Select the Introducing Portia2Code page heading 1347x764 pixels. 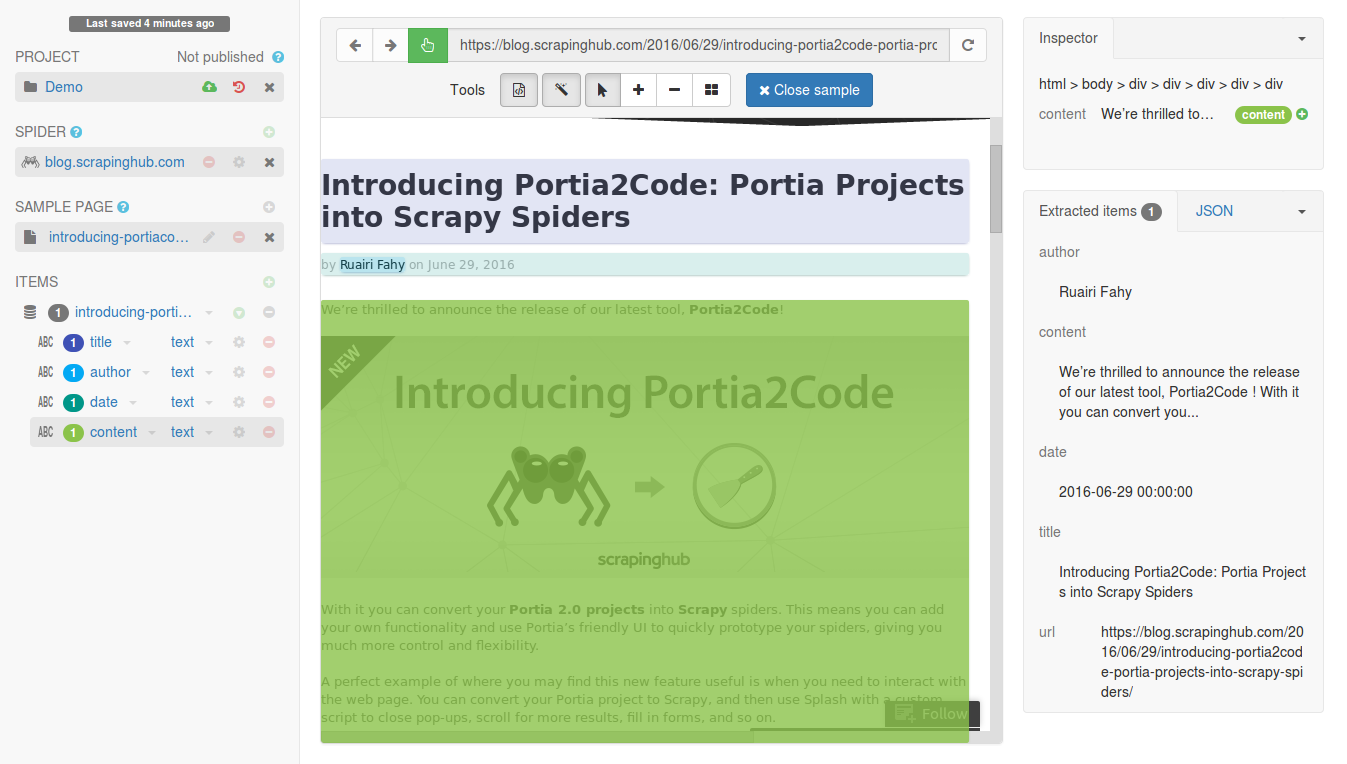(x=645, y=200)
